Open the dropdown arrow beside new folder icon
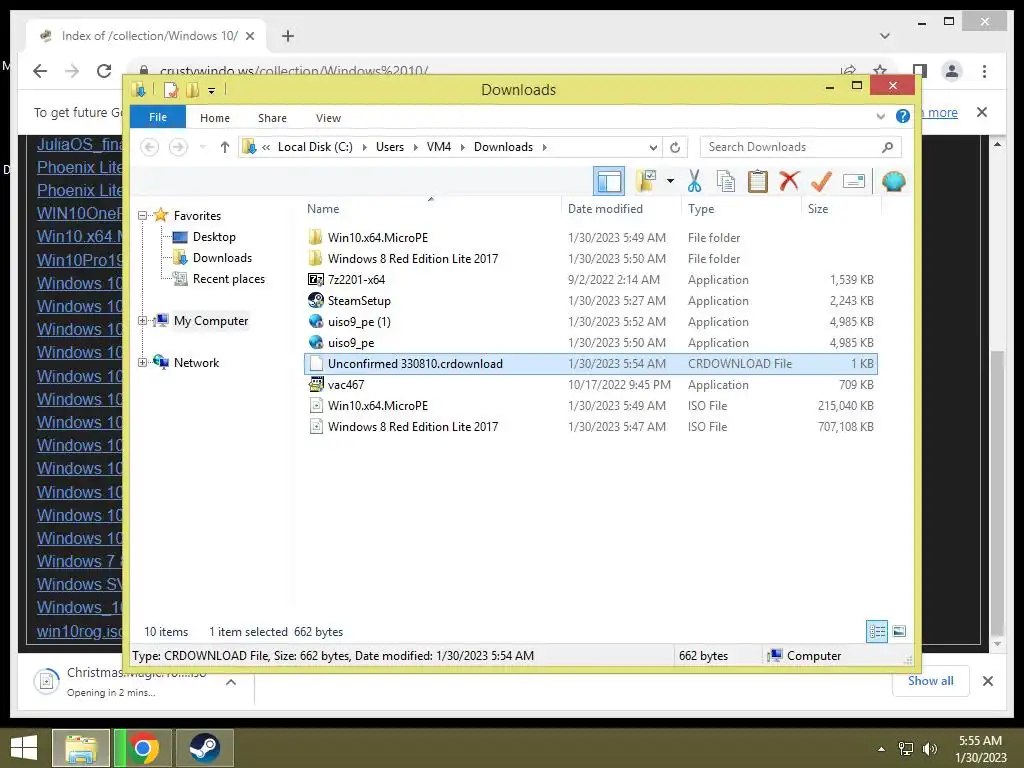Screen dimensions: 1024x768 point(670,181)
